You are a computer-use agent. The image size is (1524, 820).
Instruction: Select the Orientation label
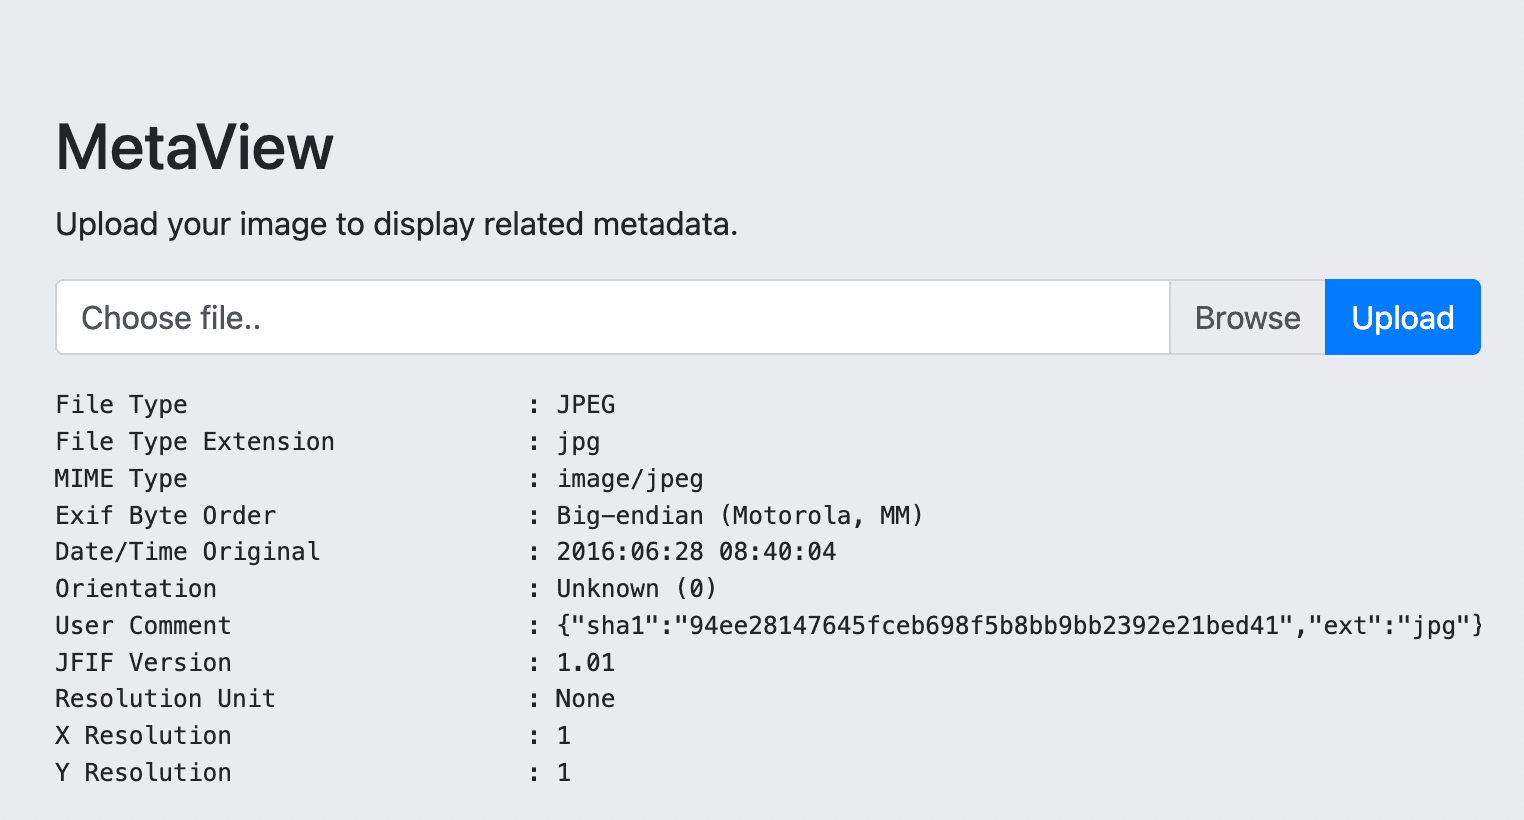pos(136,588)
